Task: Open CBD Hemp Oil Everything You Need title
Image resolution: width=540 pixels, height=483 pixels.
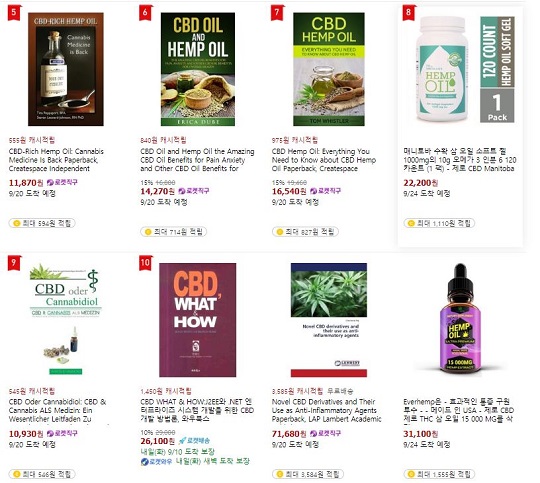Action: (x=324, y=160)
